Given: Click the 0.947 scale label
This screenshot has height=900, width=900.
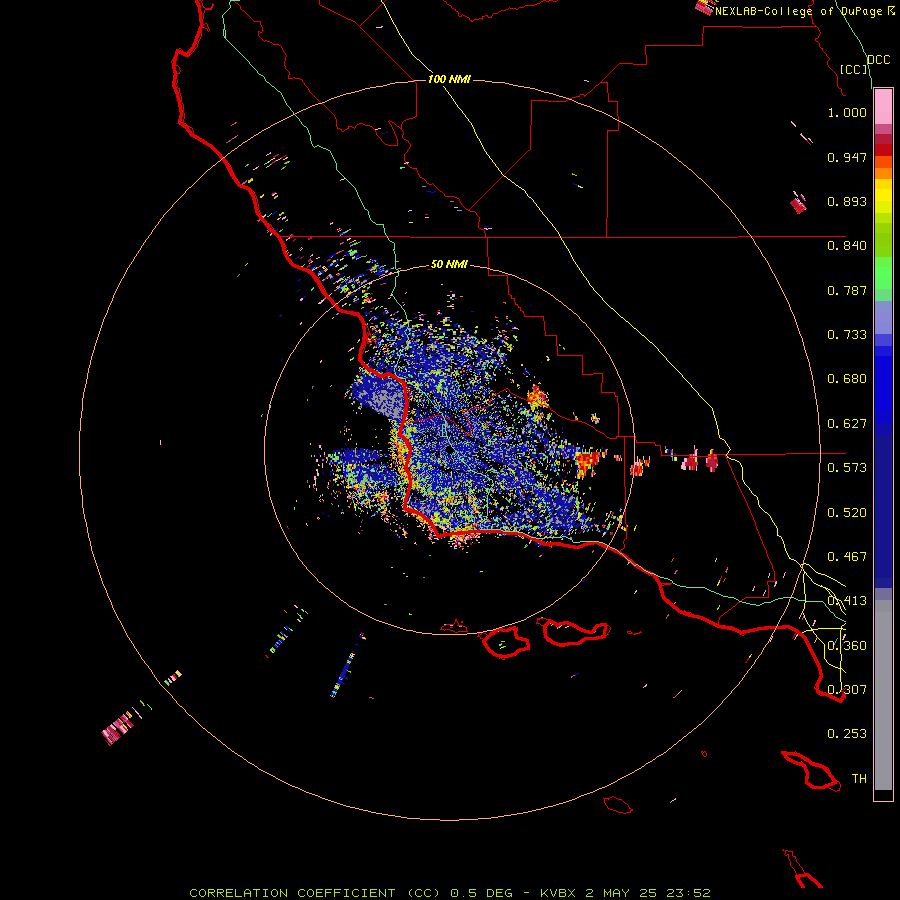Looking at the screenshot, I should point(847,157).
